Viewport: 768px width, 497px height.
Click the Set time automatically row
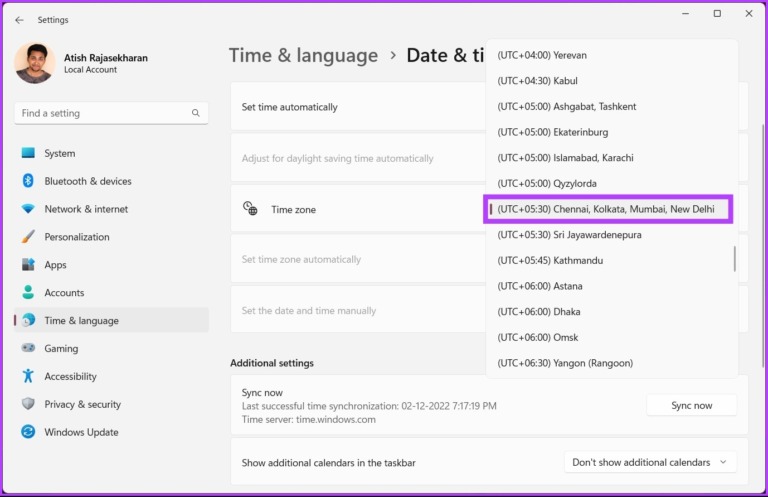click(358, 107)
